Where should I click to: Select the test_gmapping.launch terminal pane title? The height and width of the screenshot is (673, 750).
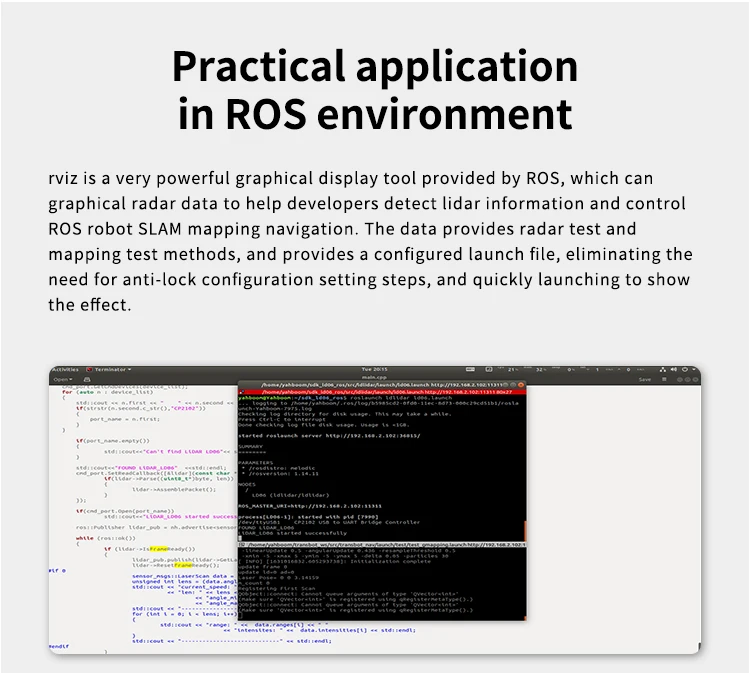pyautogui.click(x=380, y=545)
